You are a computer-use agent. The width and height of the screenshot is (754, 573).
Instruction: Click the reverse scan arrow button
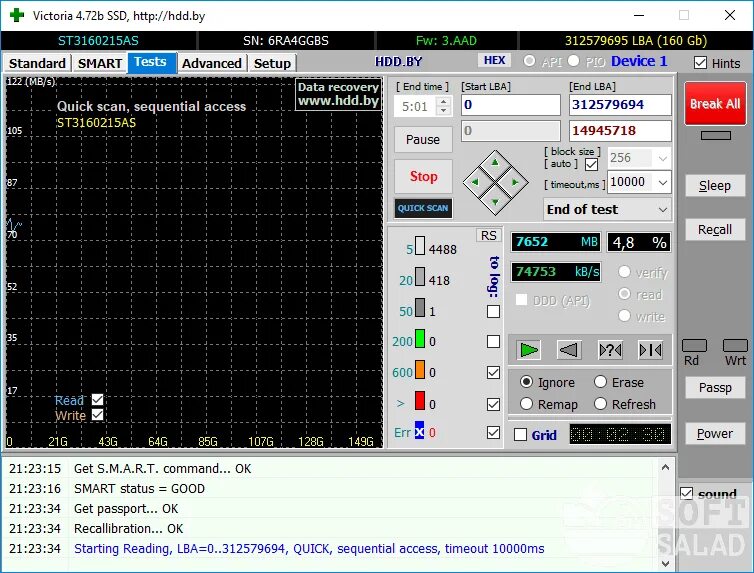pyautogui.click(x=569, y=349)
